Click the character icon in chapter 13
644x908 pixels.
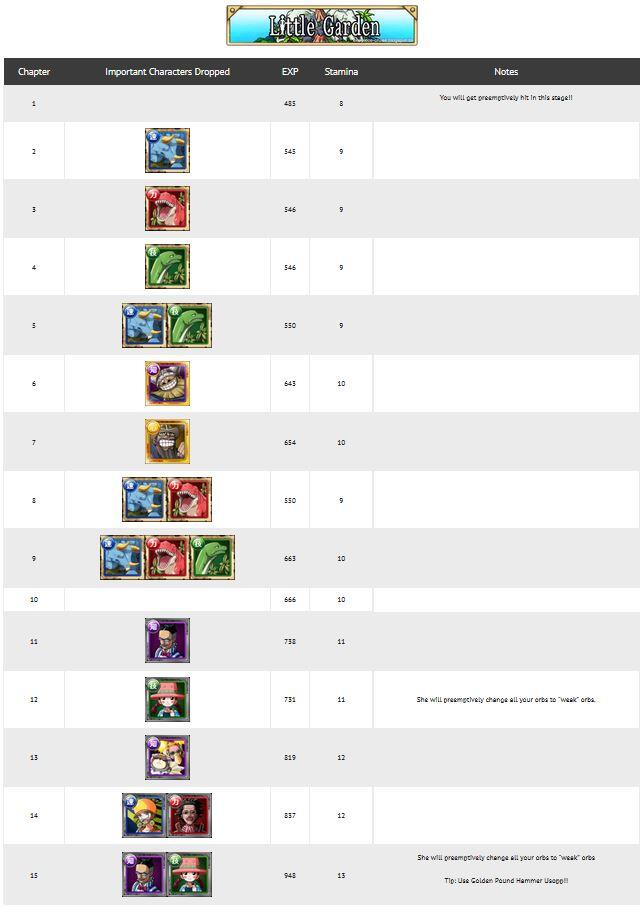tap(167, 757)
